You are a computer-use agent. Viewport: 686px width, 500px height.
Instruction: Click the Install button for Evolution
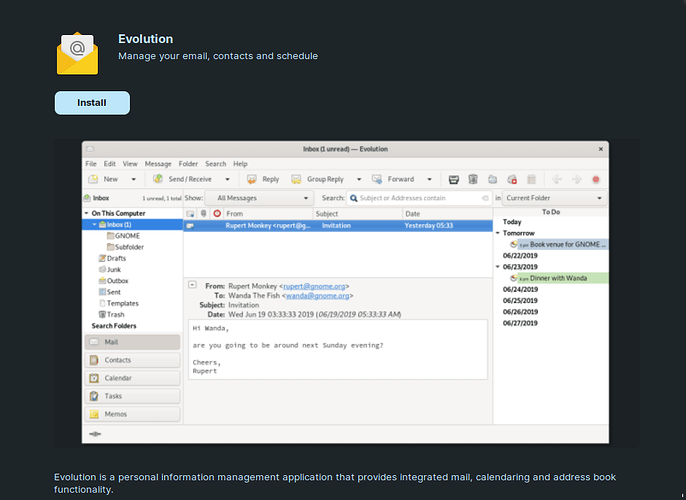92,103
